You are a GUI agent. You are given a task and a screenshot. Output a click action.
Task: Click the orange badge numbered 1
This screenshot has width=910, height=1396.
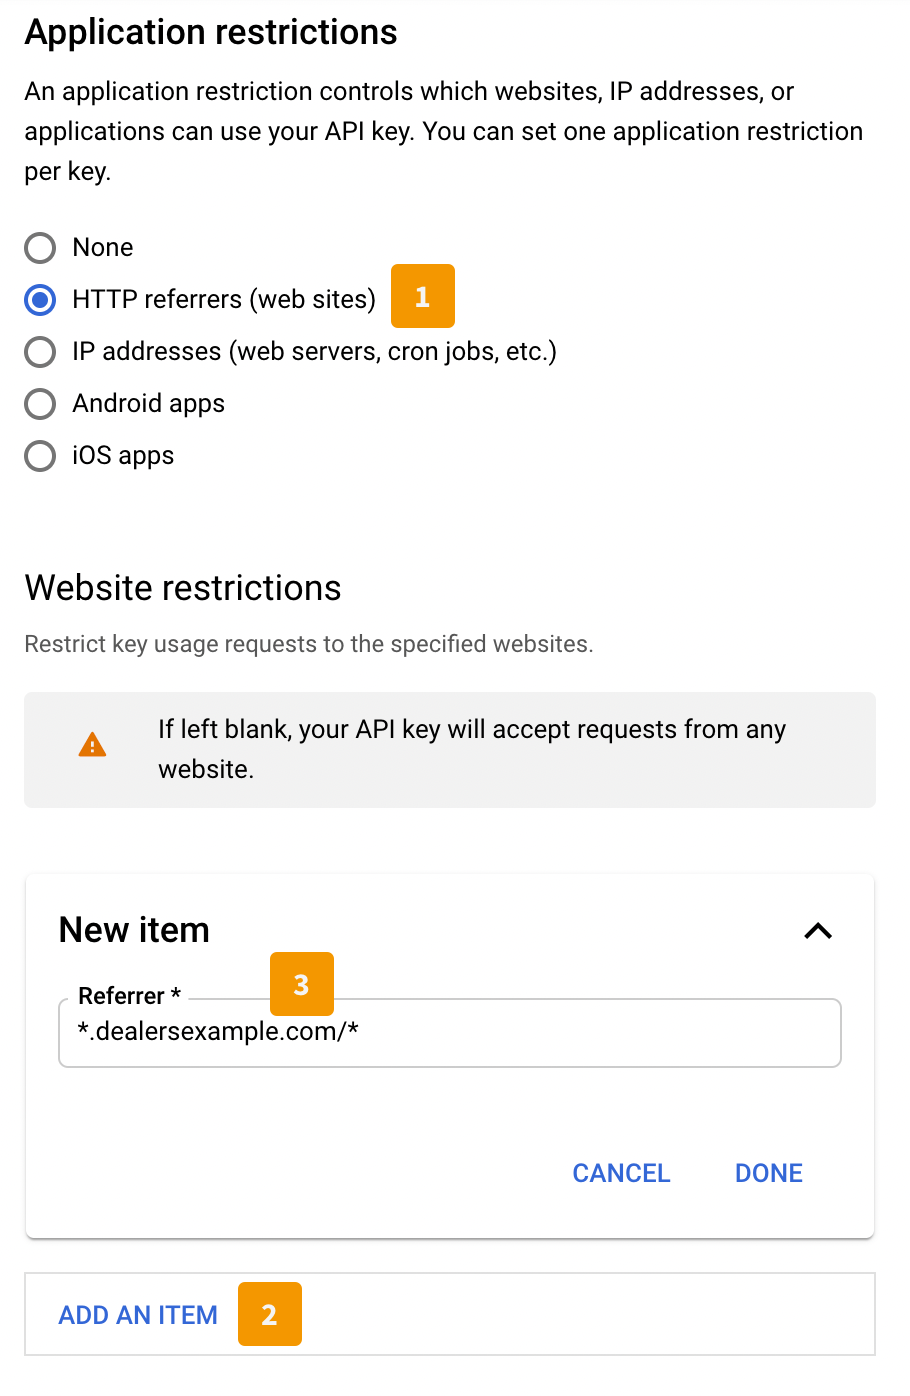(423, 296)
